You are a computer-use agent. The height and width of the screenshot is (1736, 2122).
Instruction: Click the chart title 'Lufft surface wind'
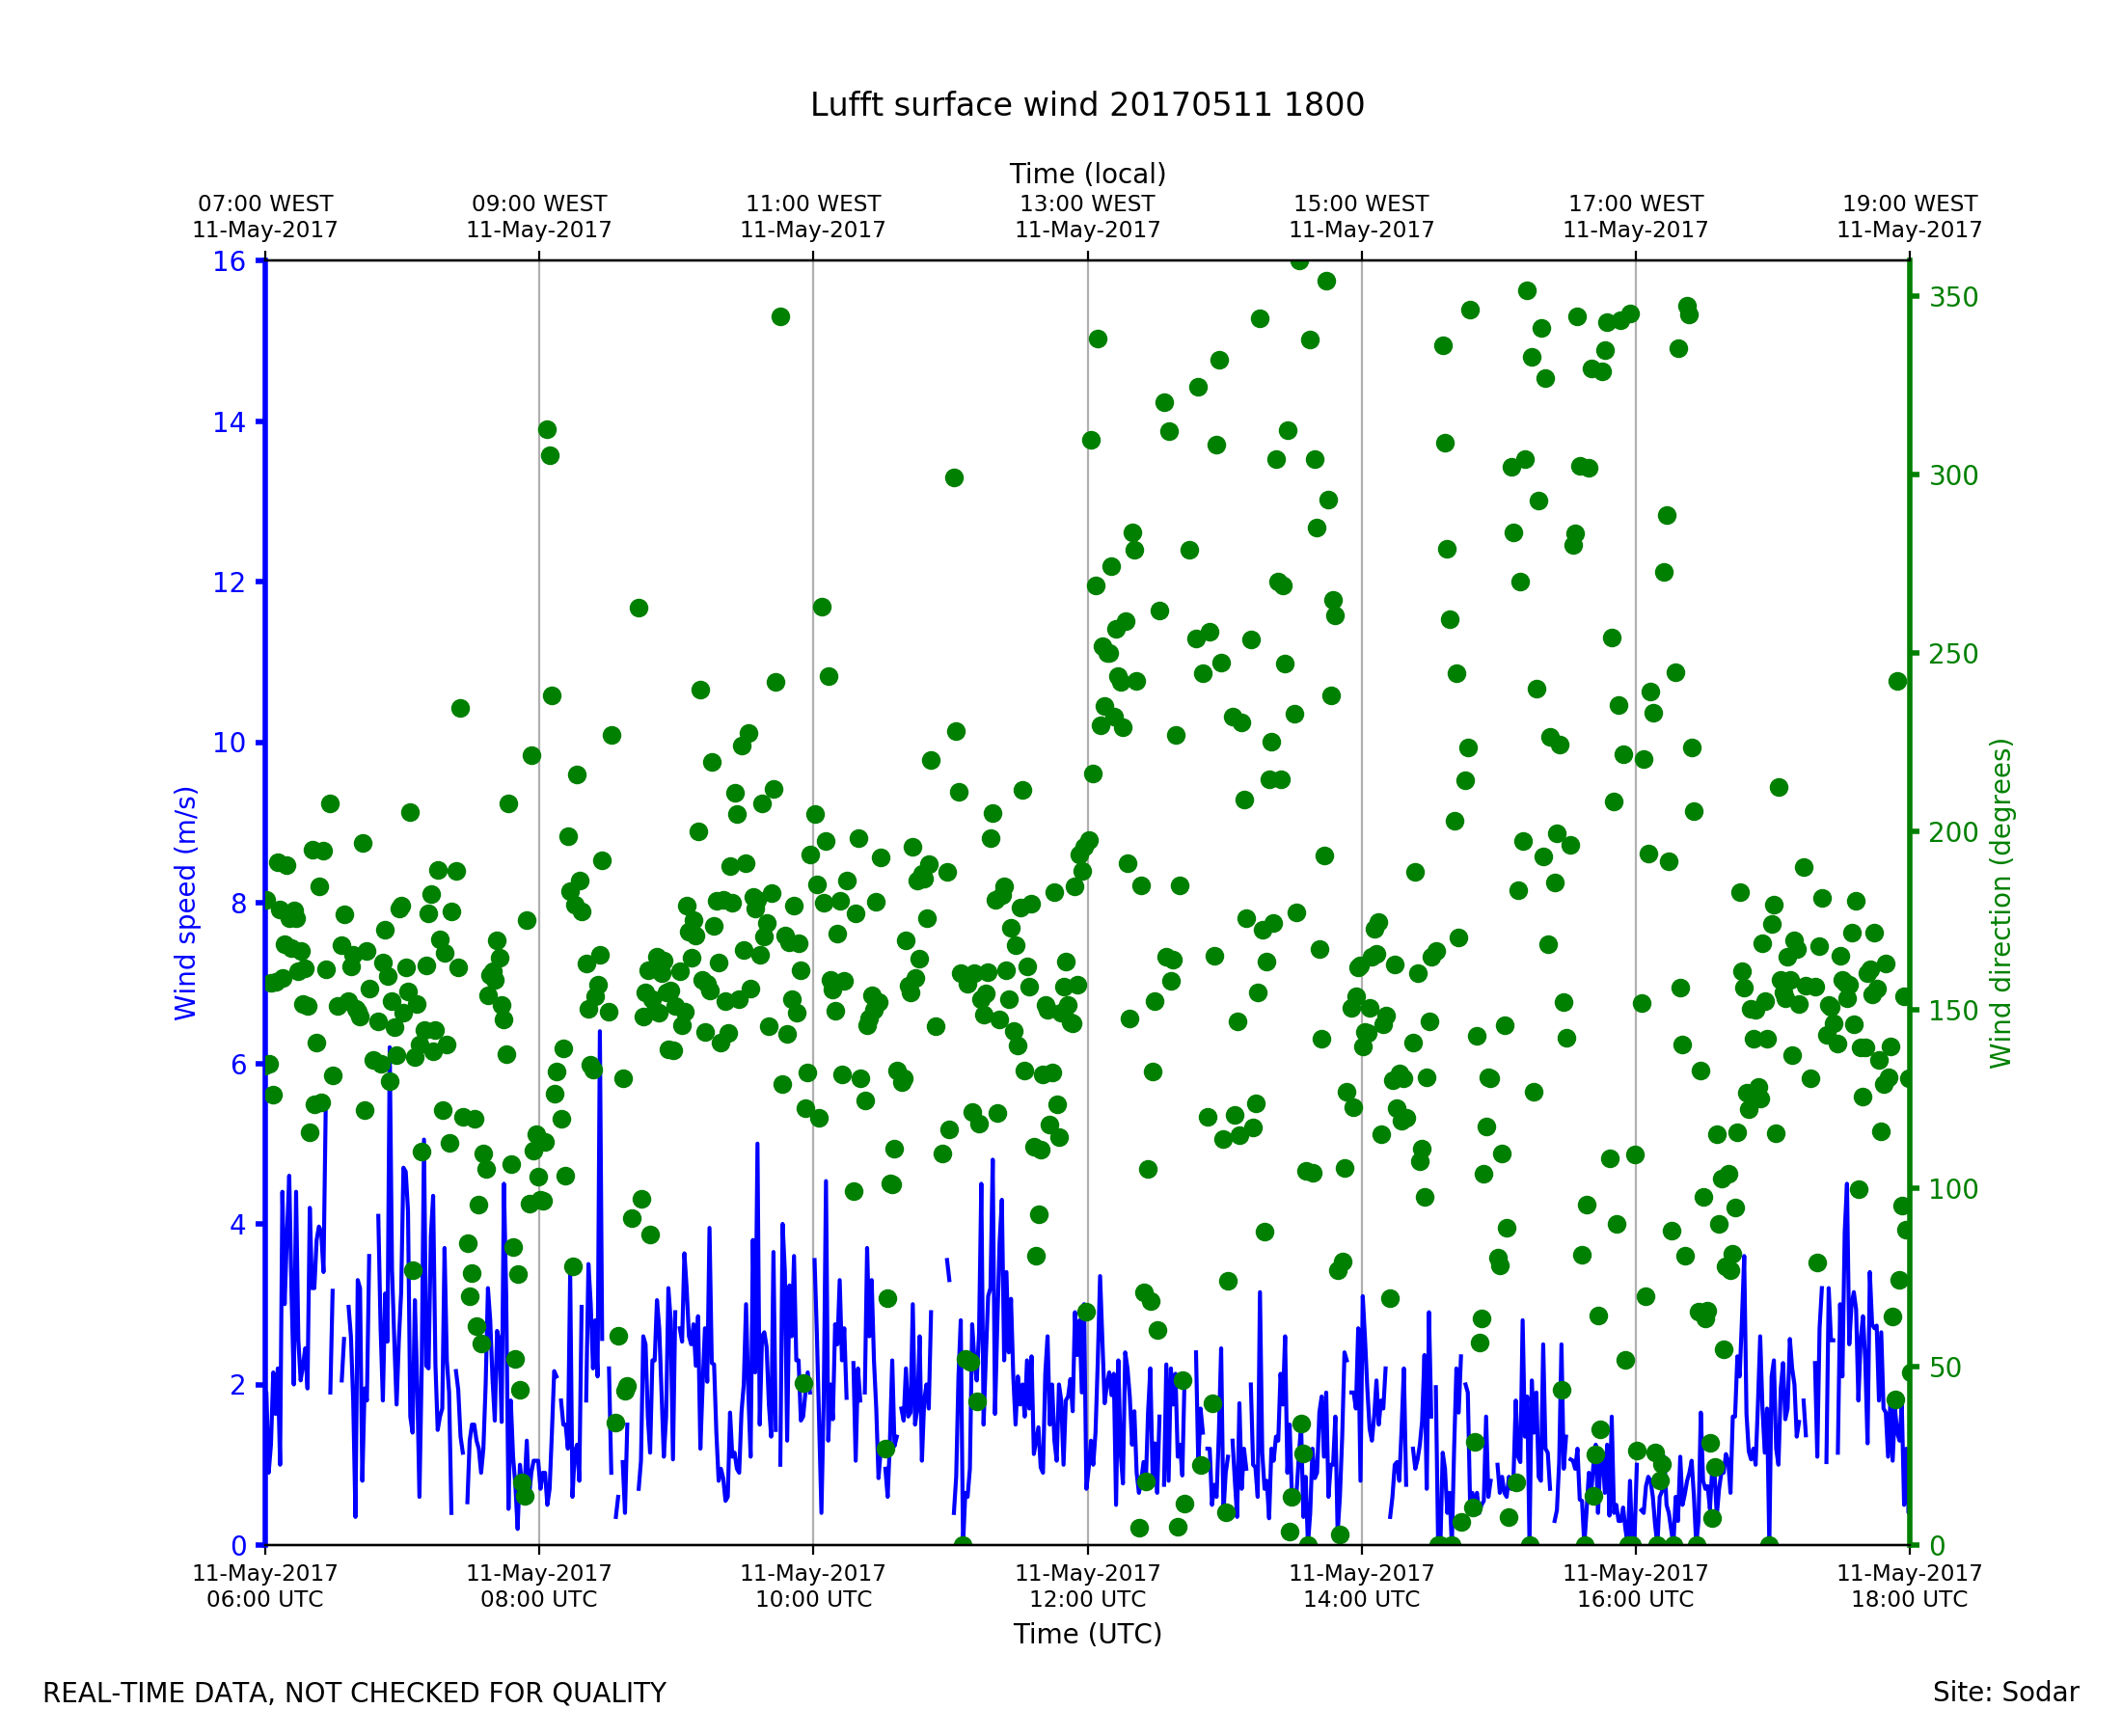(1086, 105)
